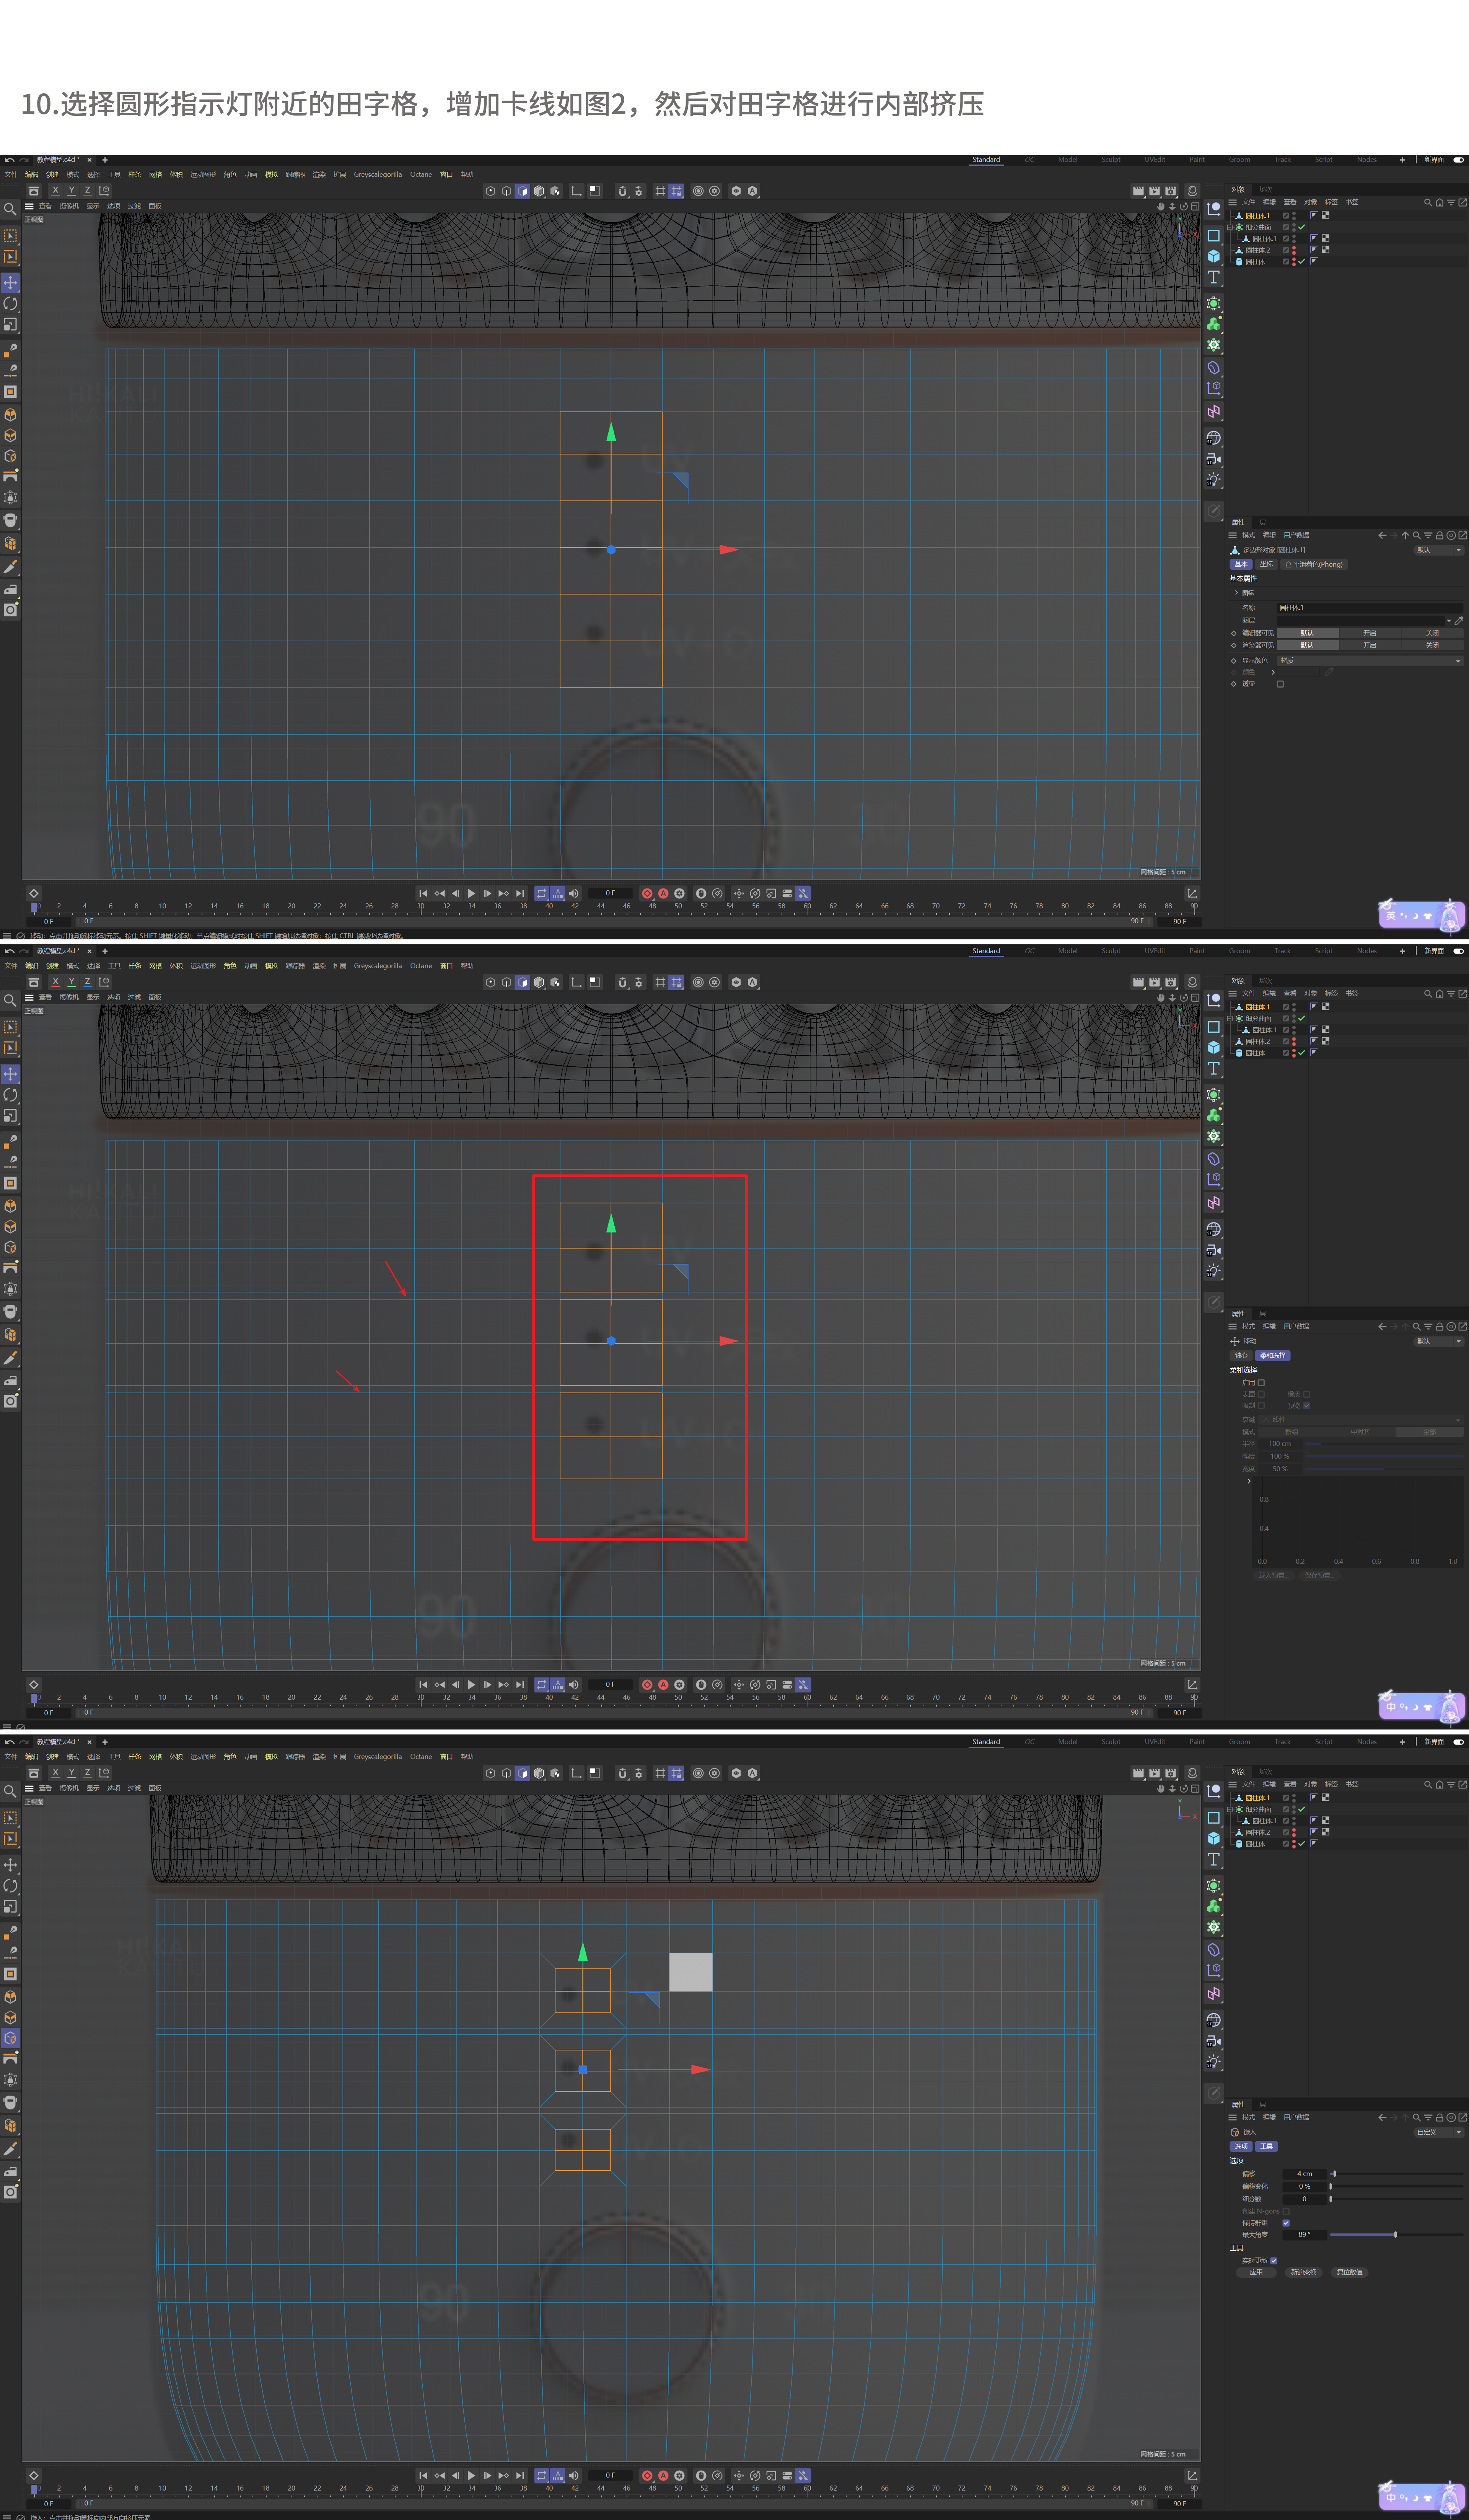Click the eyedropper icon beside the 图层 field
This screenshot has height=2520, width=1469.
(1459, 621)
